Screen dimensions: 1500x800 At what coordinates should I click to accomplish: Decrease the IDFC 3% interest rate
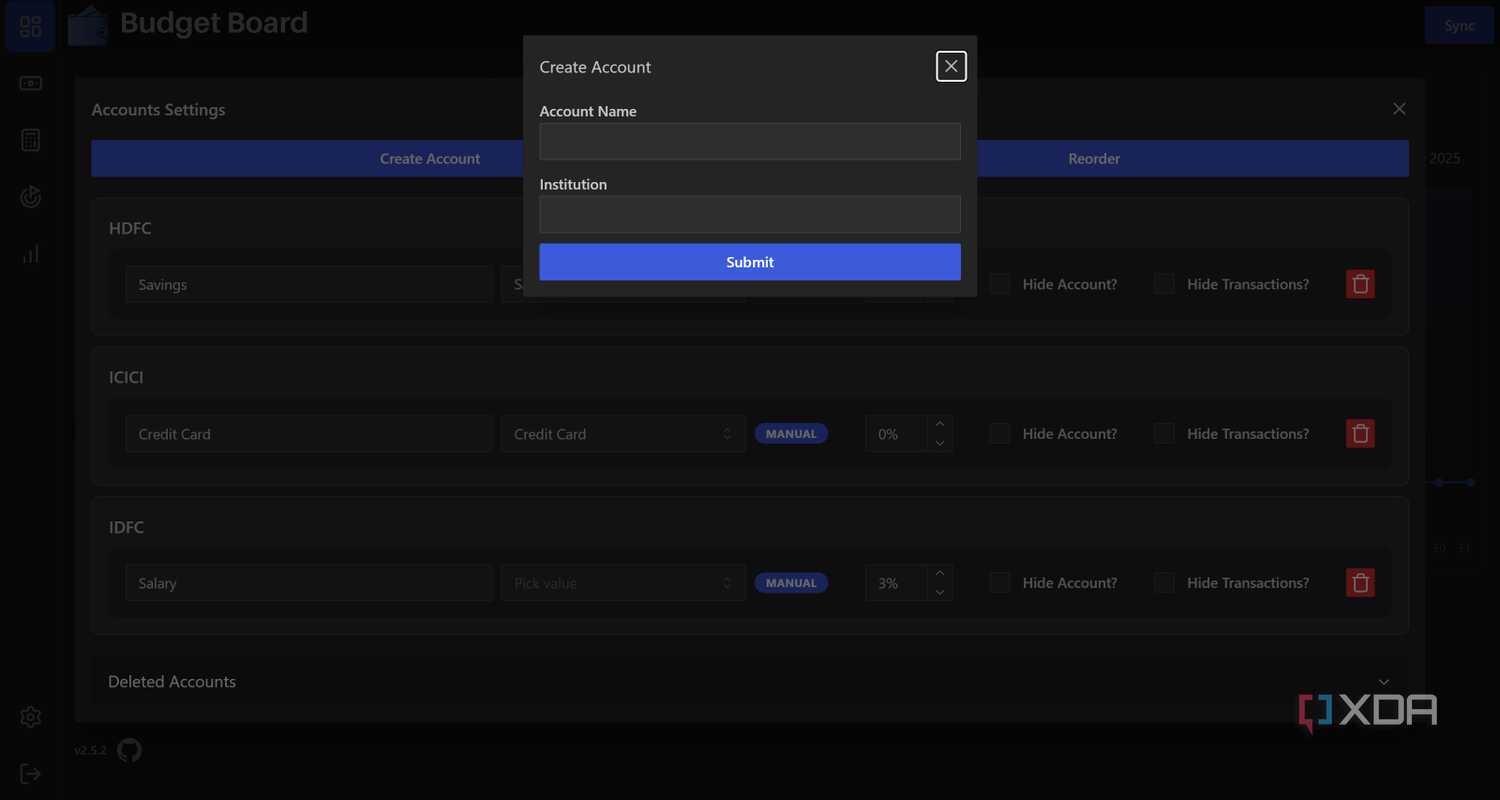939,592
